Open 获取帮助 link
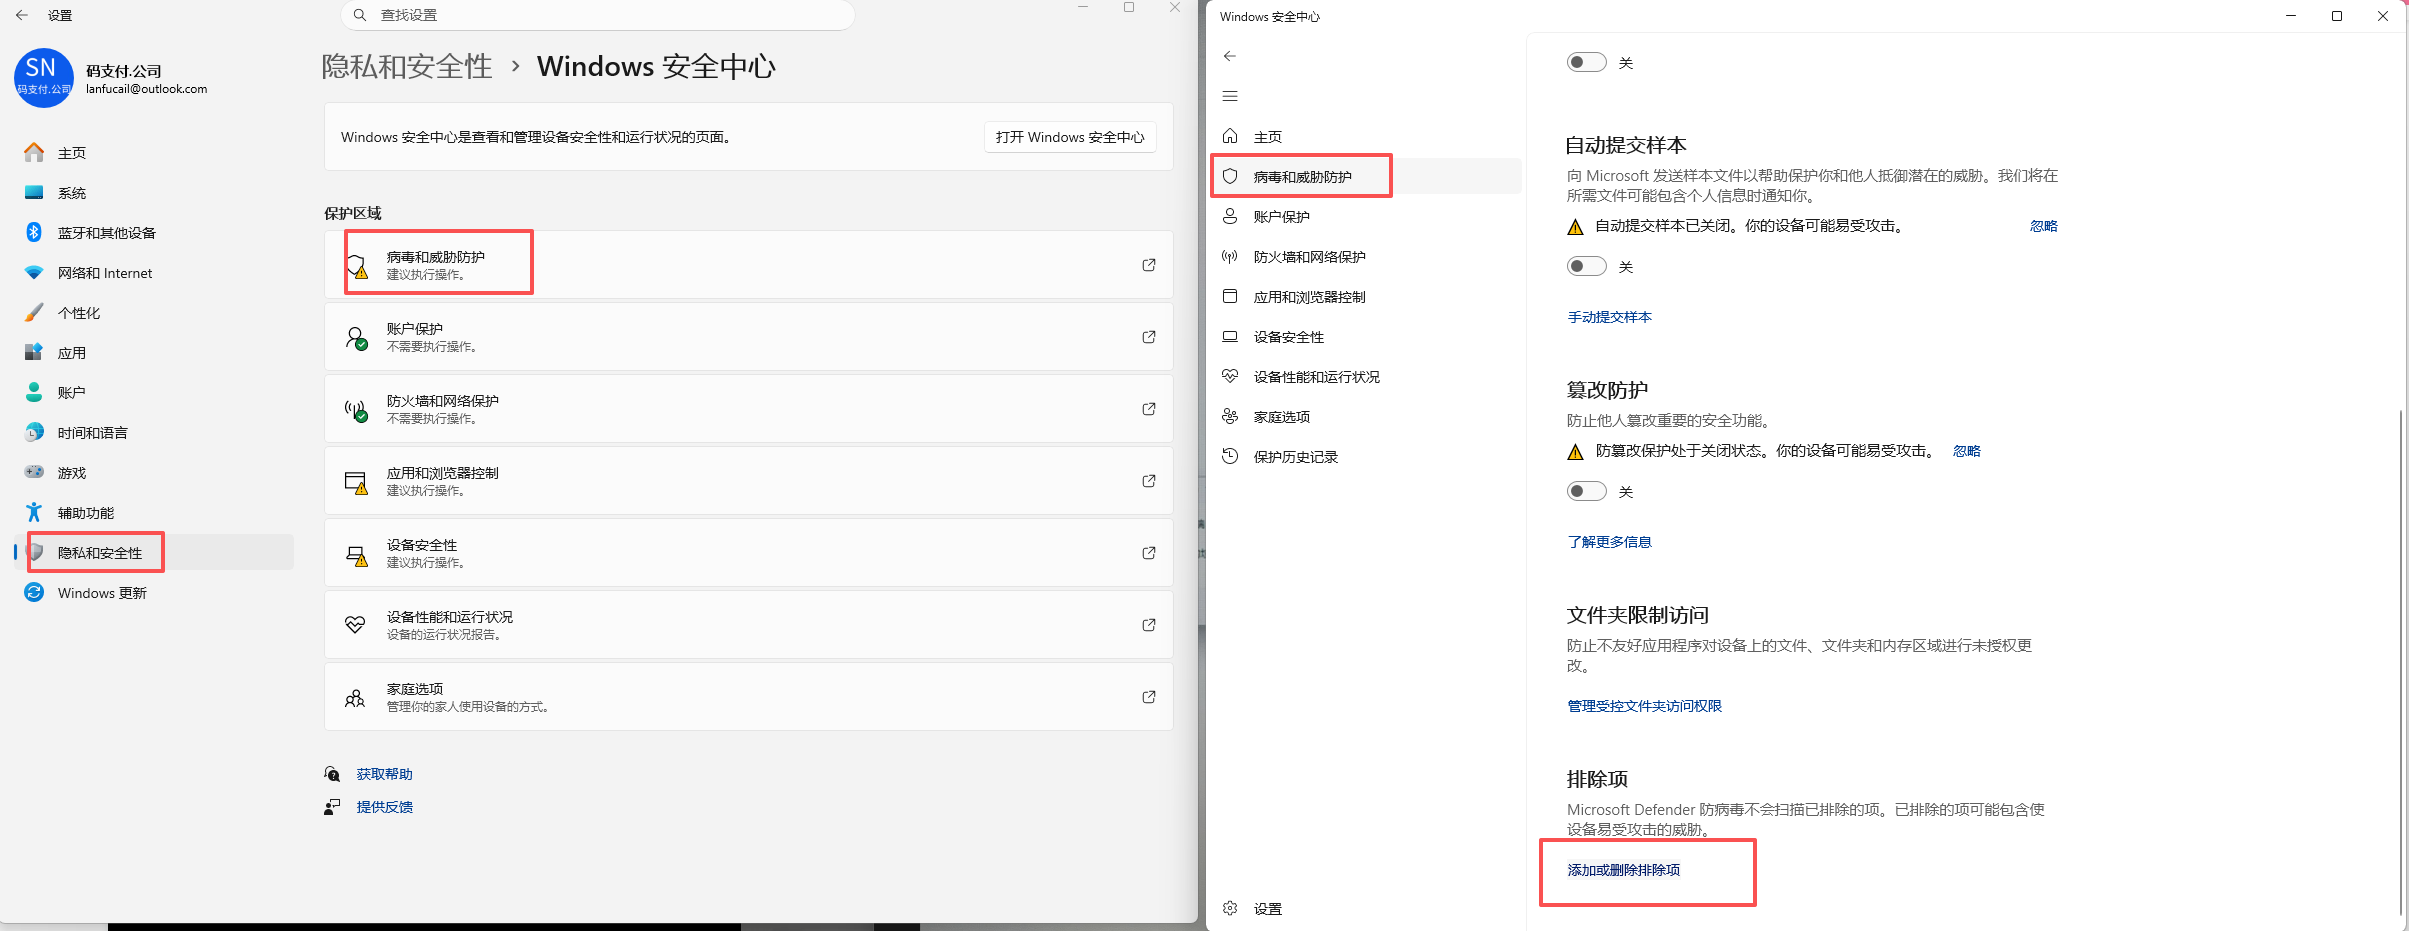The image size is (2409, 931). pos(385,774)
